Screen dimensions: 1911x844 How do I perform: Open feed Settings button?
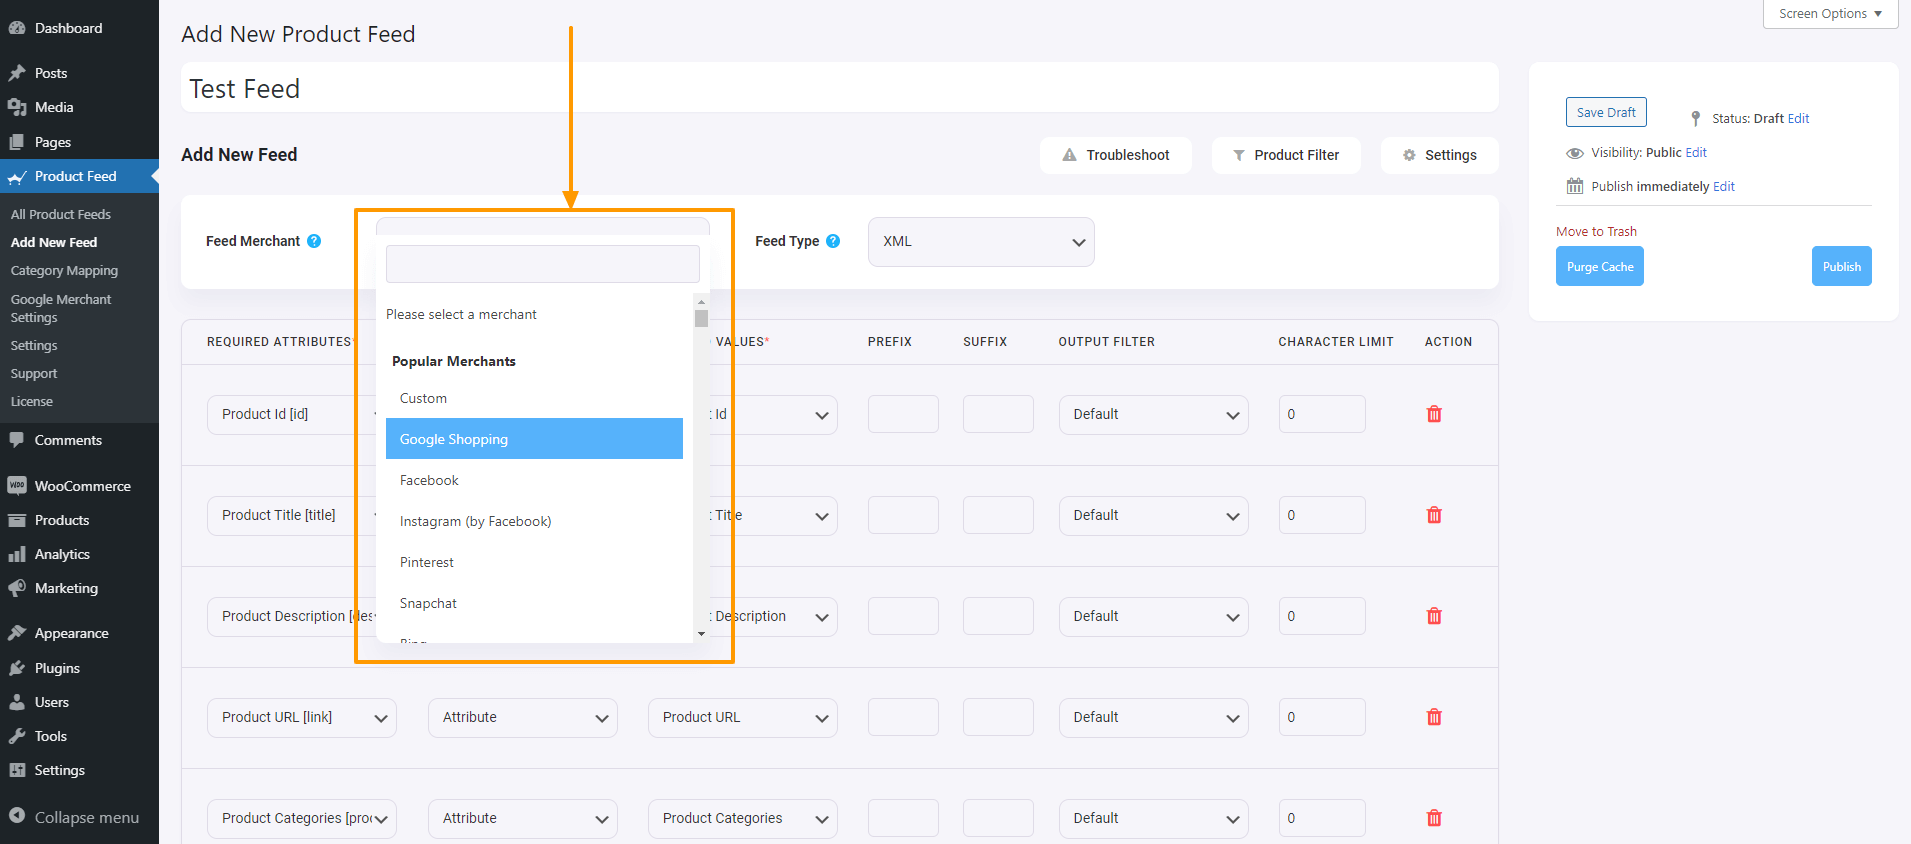1440,155
